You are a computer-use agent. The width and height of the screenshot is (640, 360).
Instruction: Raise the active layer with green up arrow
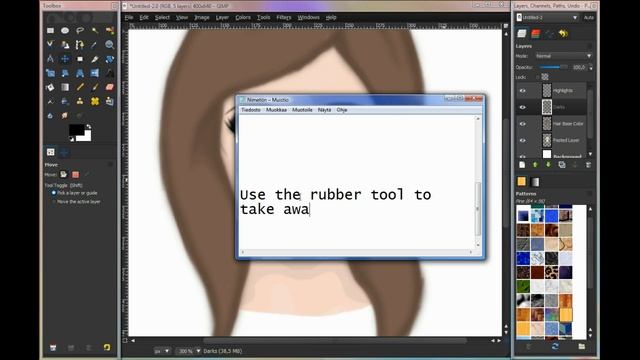point(535,165)
